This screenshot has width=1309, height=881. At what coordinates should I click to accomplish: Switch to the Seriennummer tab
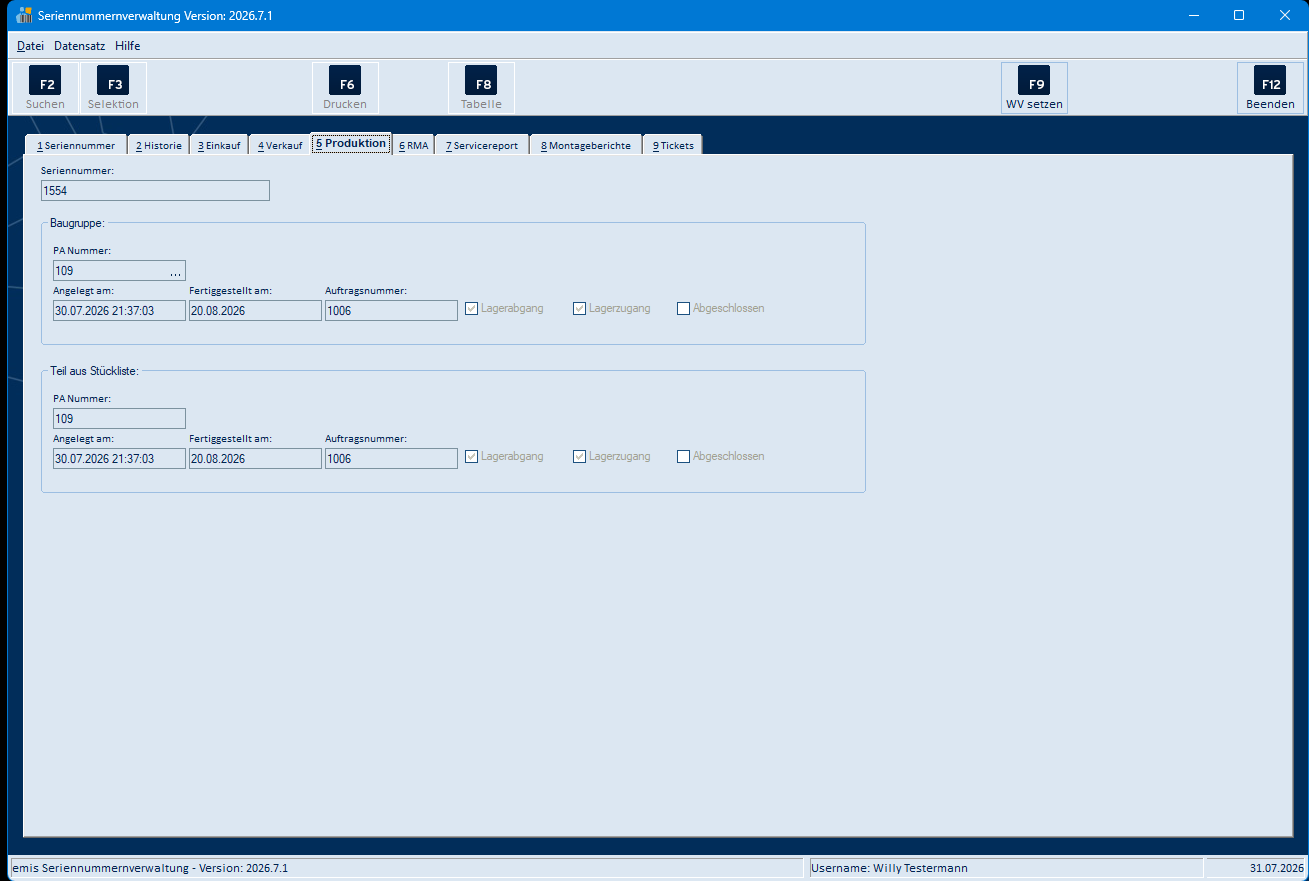(x=76, y=145)
